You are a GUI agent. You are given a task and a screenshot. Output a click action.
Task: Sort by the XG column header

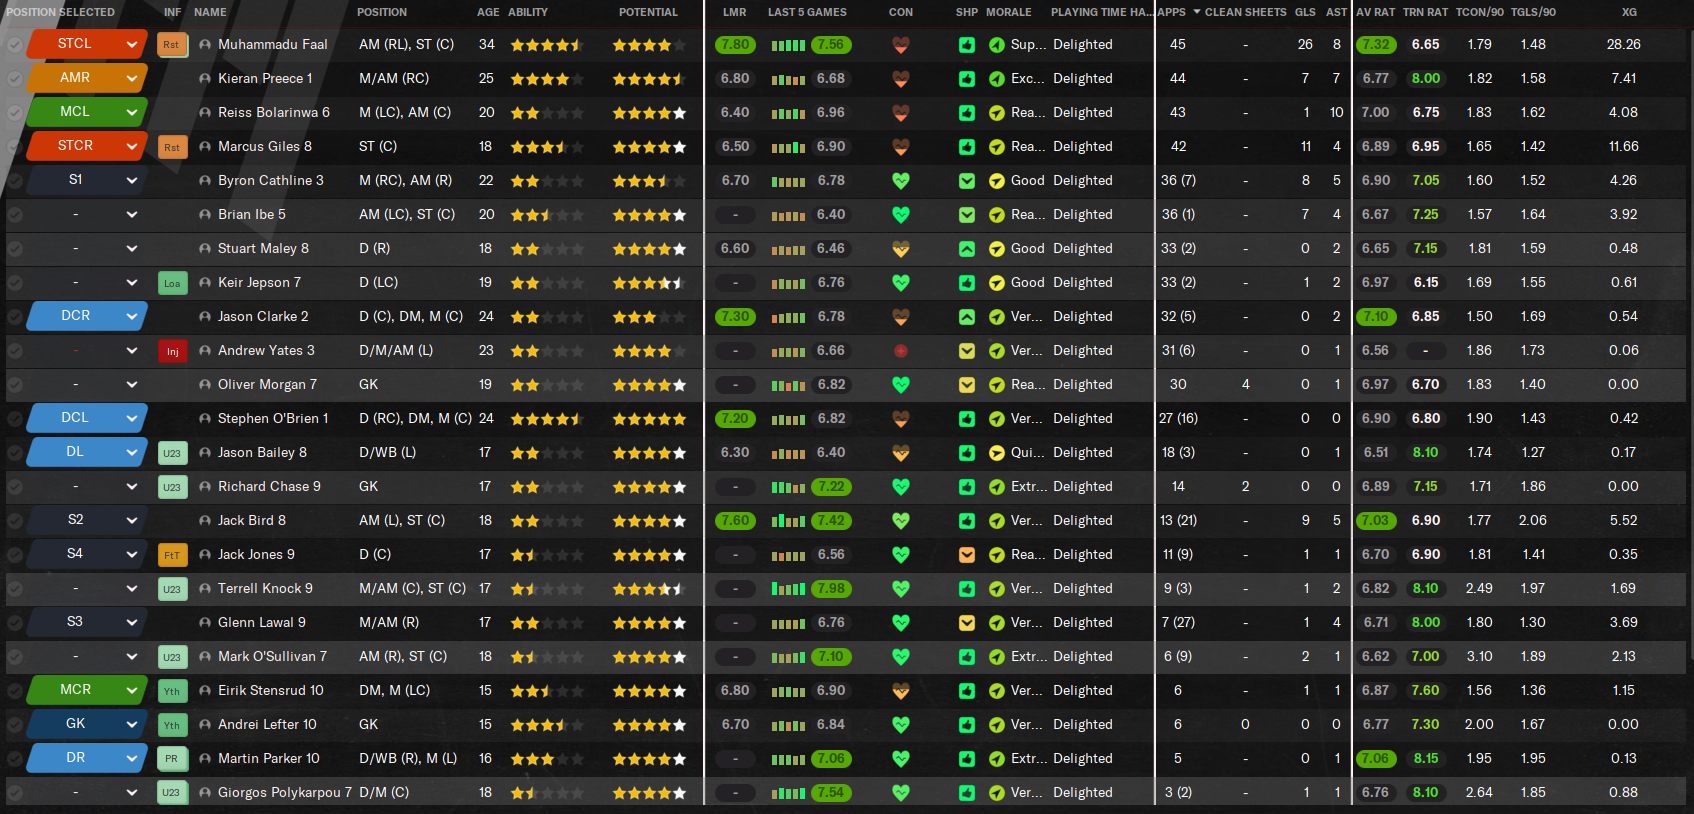[x=1629, y=12]
